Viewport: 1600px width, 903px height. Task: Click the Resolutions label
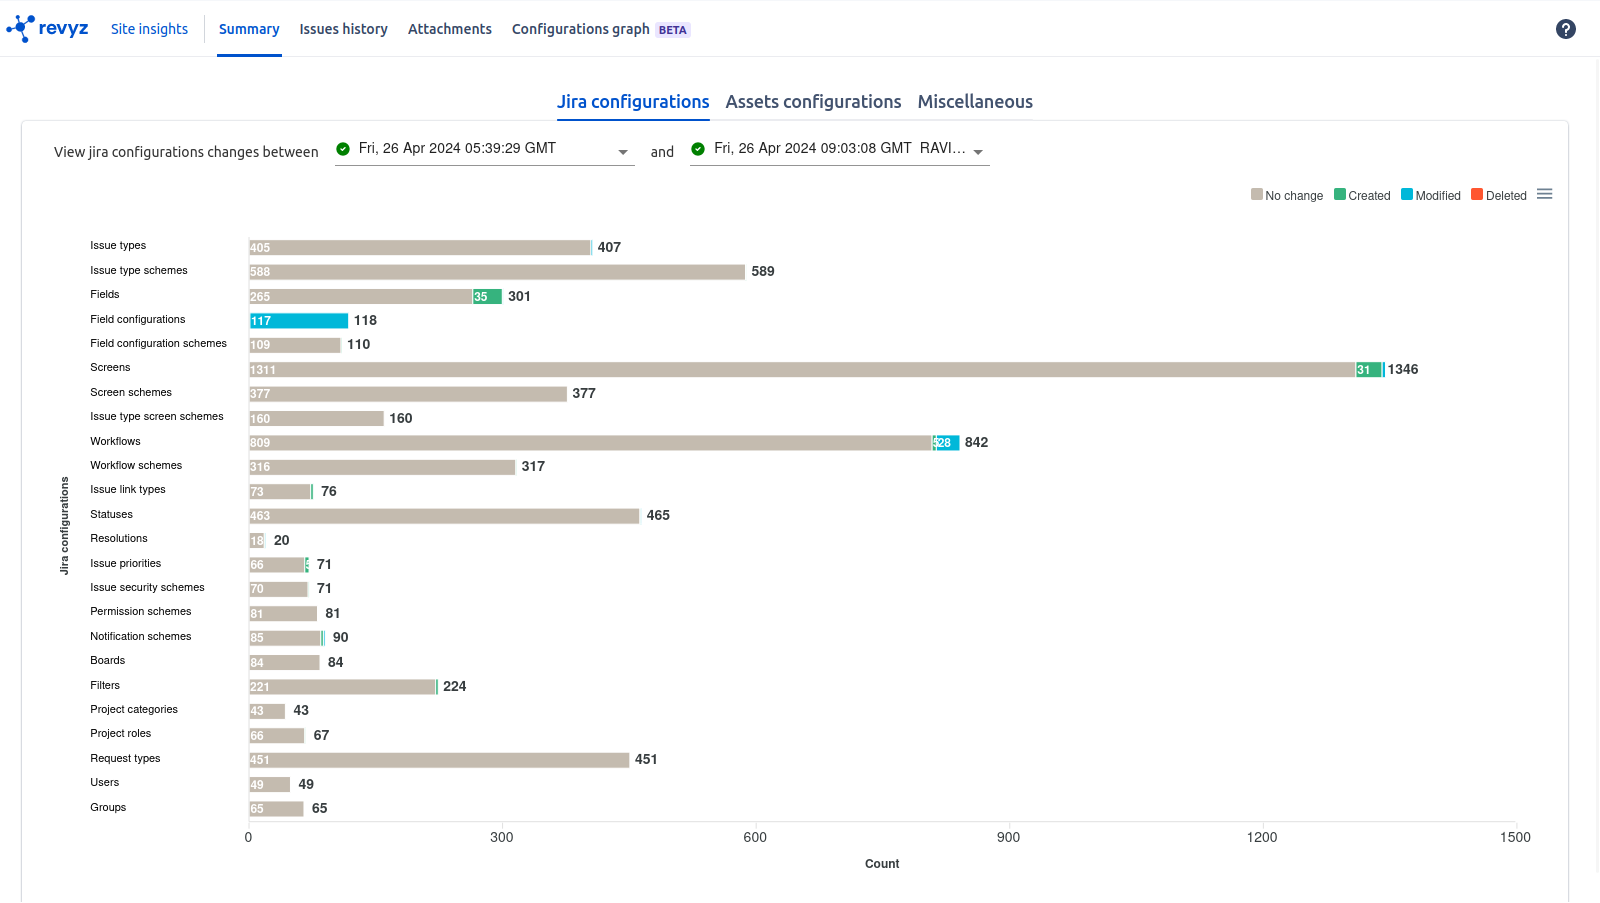119,538
